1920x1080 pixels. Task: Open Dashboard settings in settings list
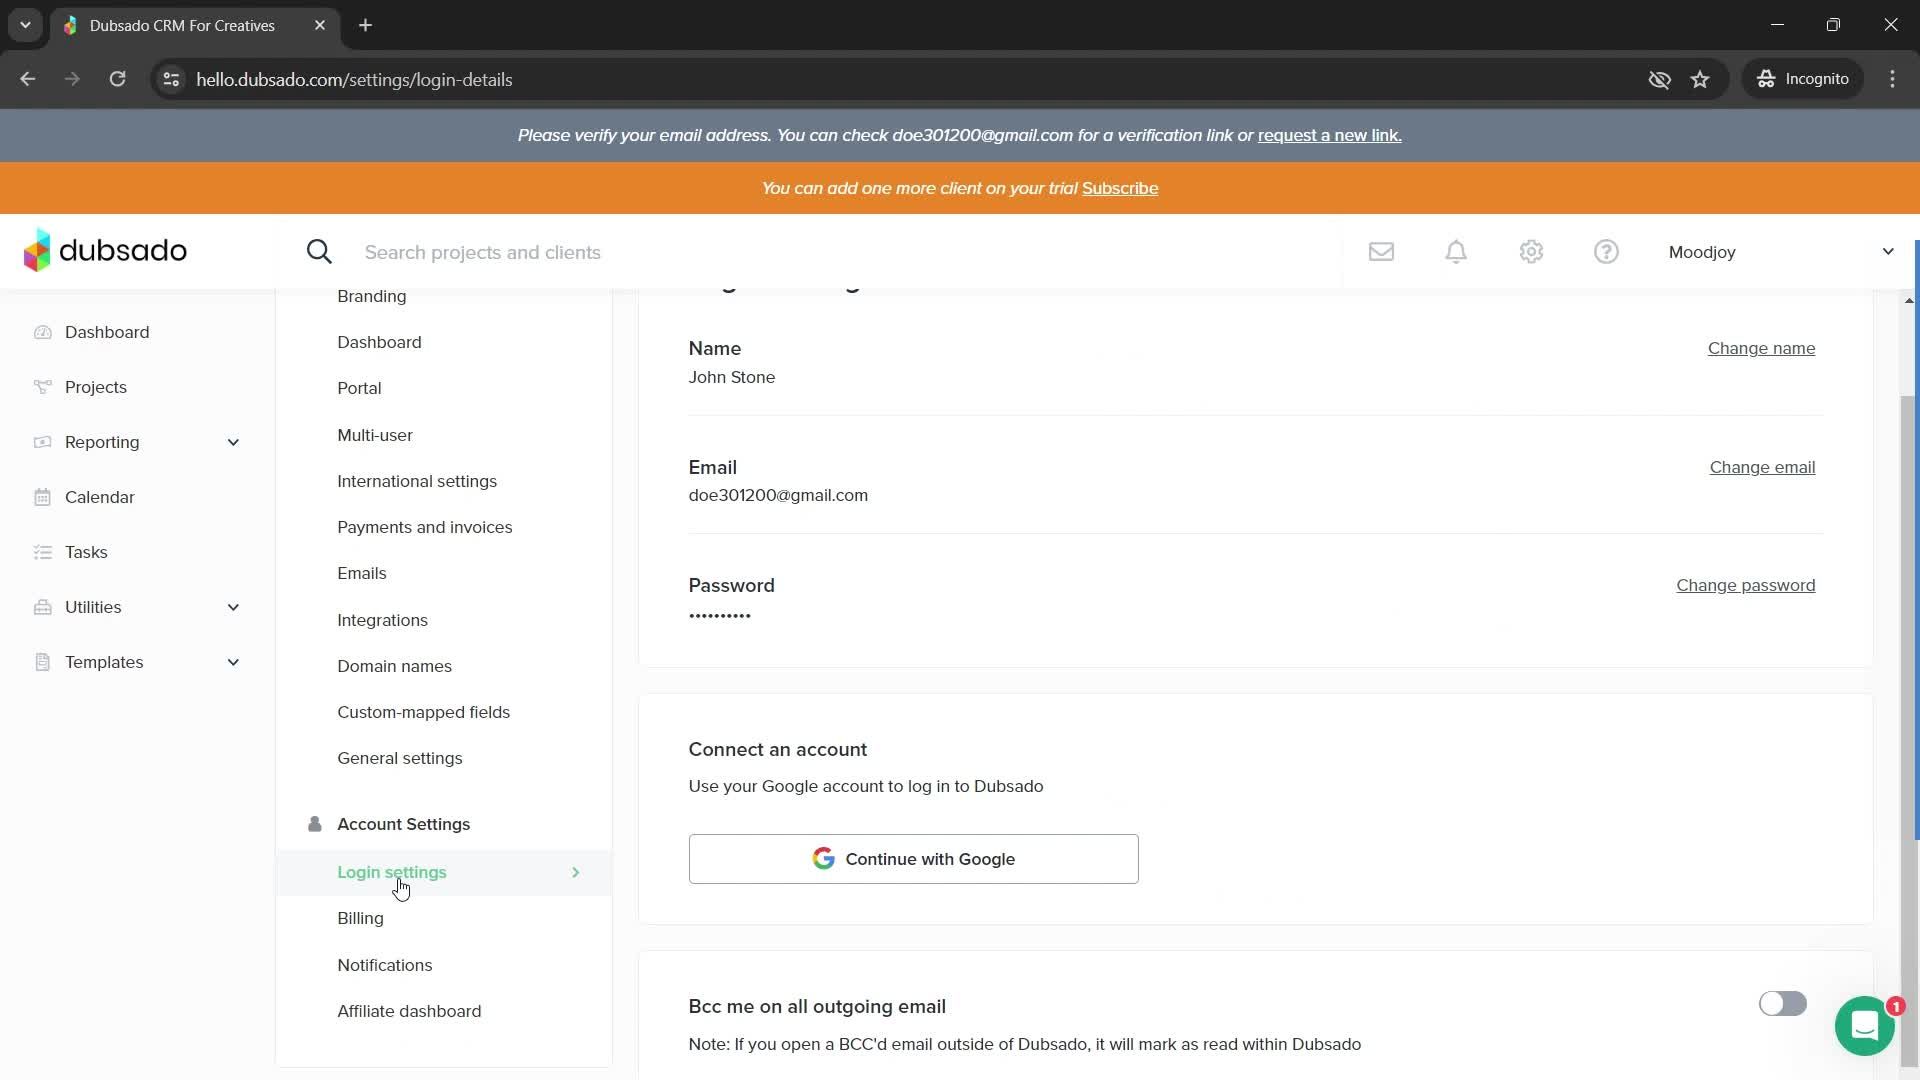[x=379, y=342]
